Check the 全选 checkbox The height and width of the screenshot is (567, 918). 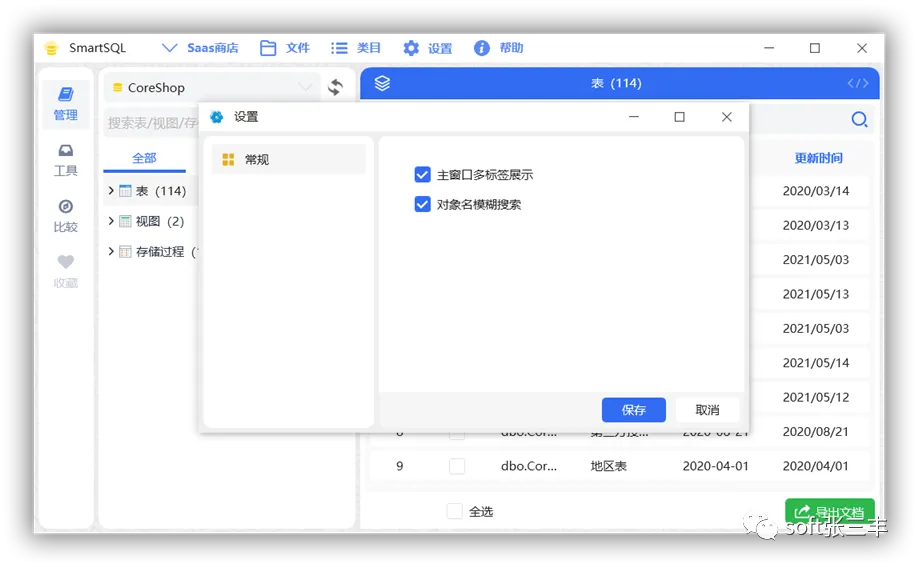pos(454,511)
